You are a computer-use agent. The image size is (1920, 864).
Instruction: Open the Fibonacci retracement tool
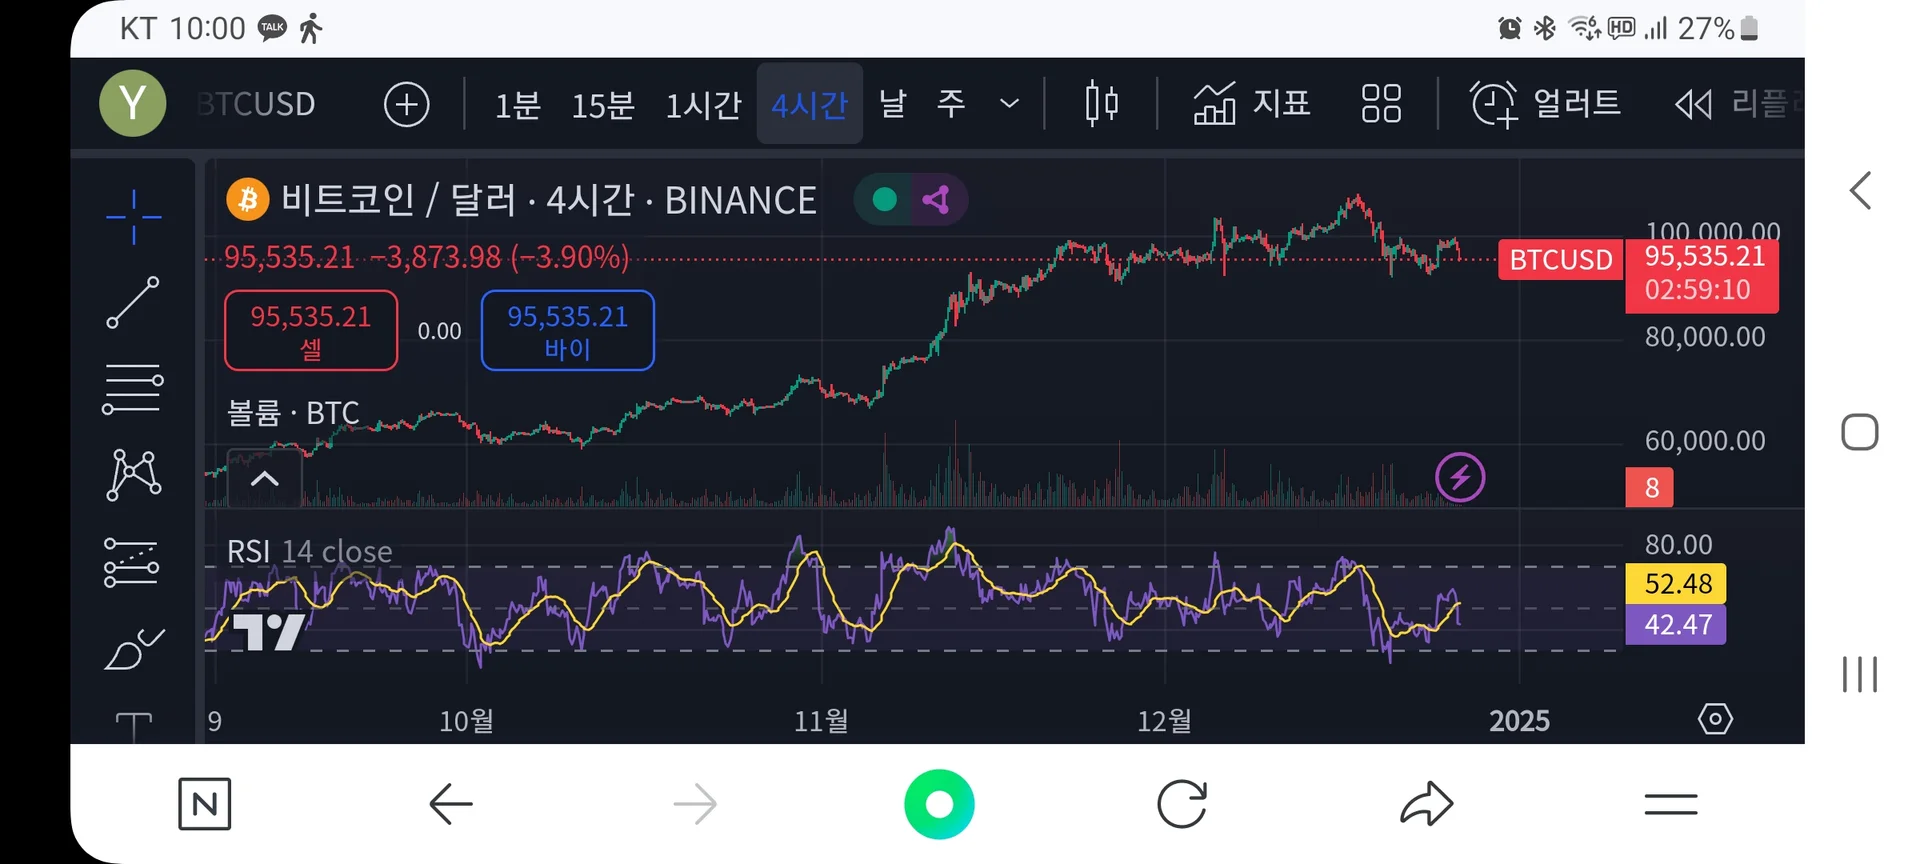[x=133, y=389]
